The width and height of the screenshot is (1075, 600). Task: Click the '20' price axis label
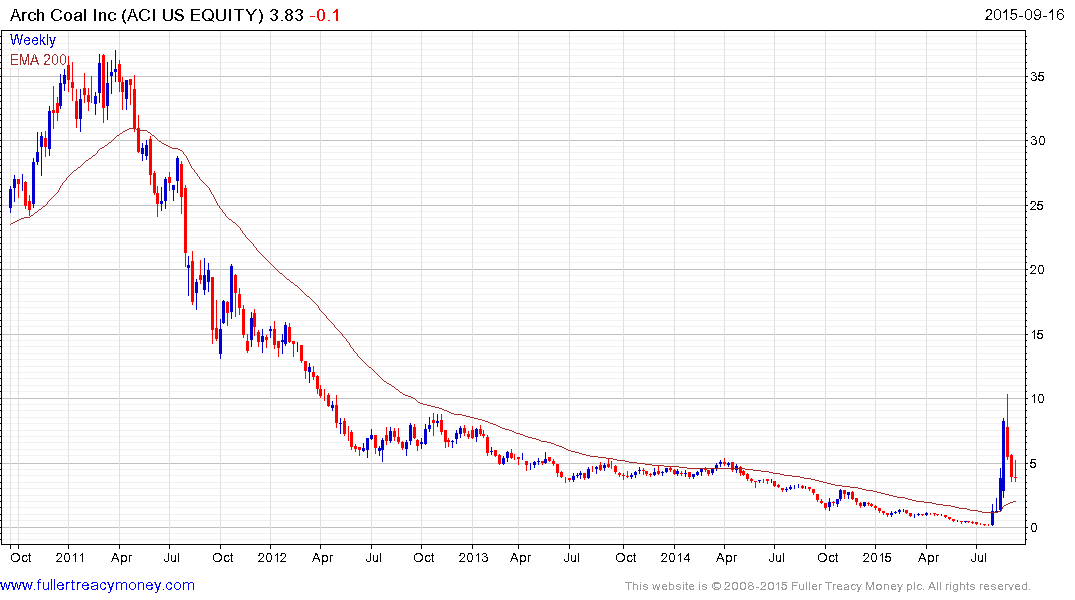1037,269
